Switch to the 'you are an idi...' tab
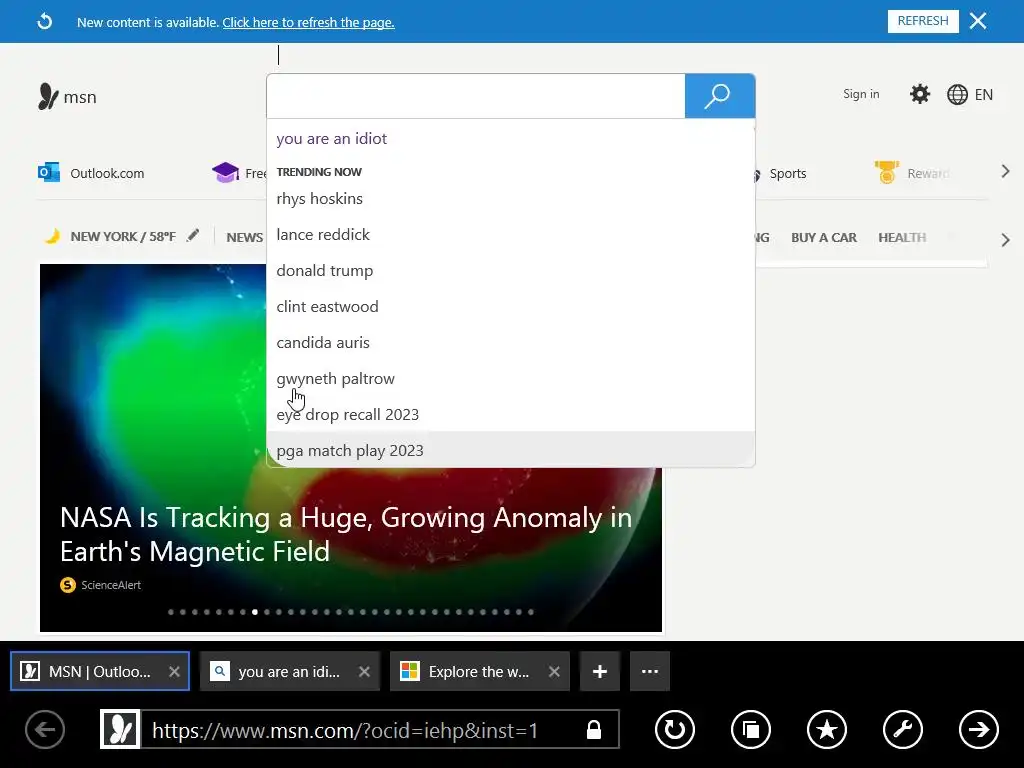The height and width of the screenshot is (768, 1024). pyautogui.click(x=290, y=671)
